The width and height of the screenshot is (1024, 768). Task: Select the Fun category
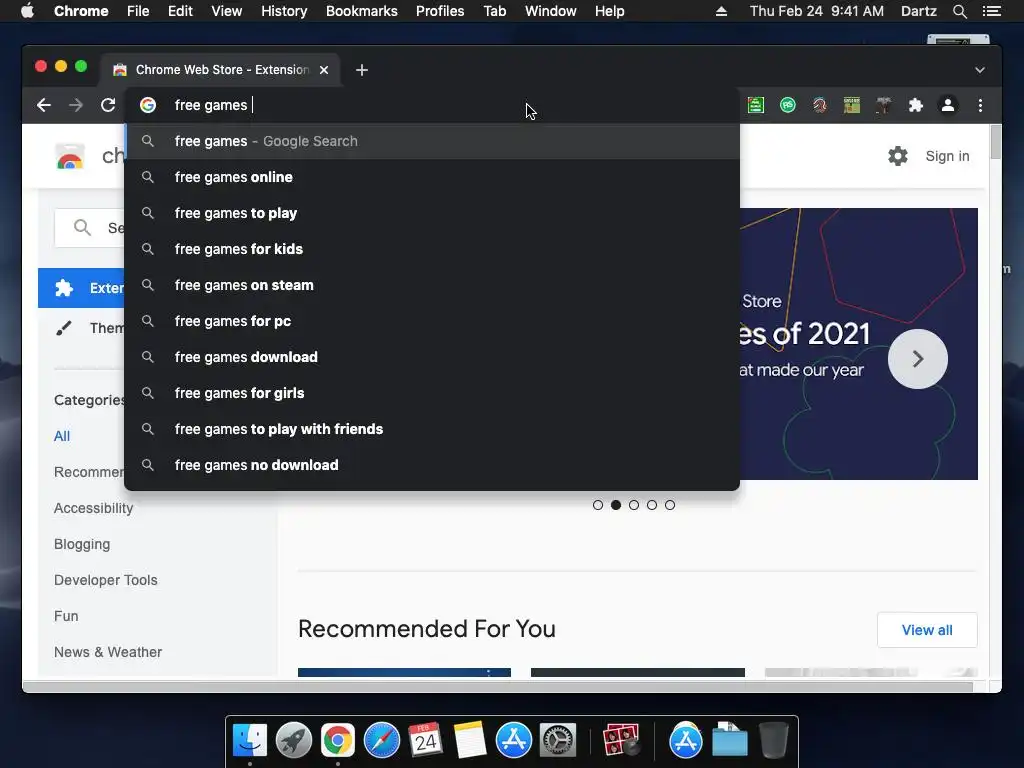tap(66, 616)
